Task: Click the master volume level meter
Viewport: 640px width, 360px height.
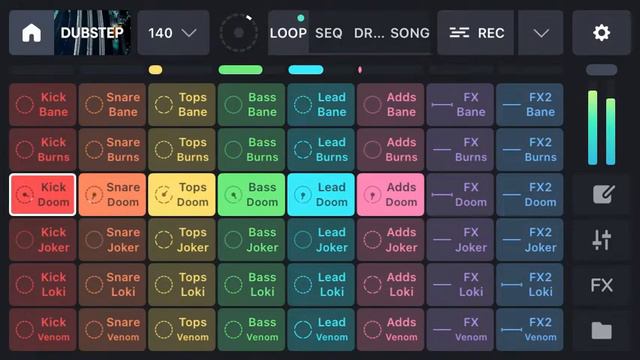Action: tap(601, 127)
